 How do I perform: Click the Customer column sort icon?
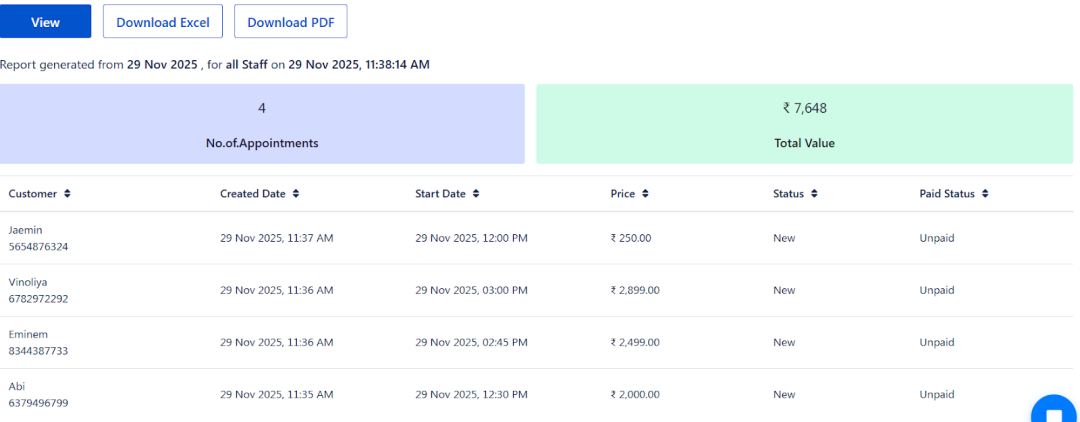pyautogui.click(x=67, y=194)
